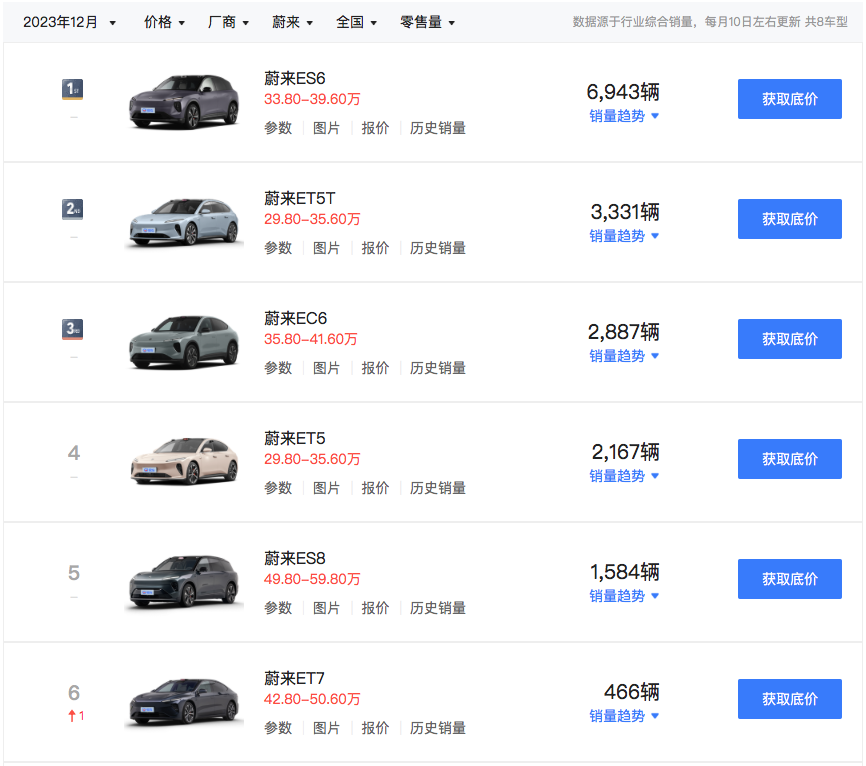The height and width of the screenshot is (766, 866).
Task: Click 获取底价 button for 蔚来ET5
Action: point(790,459)
